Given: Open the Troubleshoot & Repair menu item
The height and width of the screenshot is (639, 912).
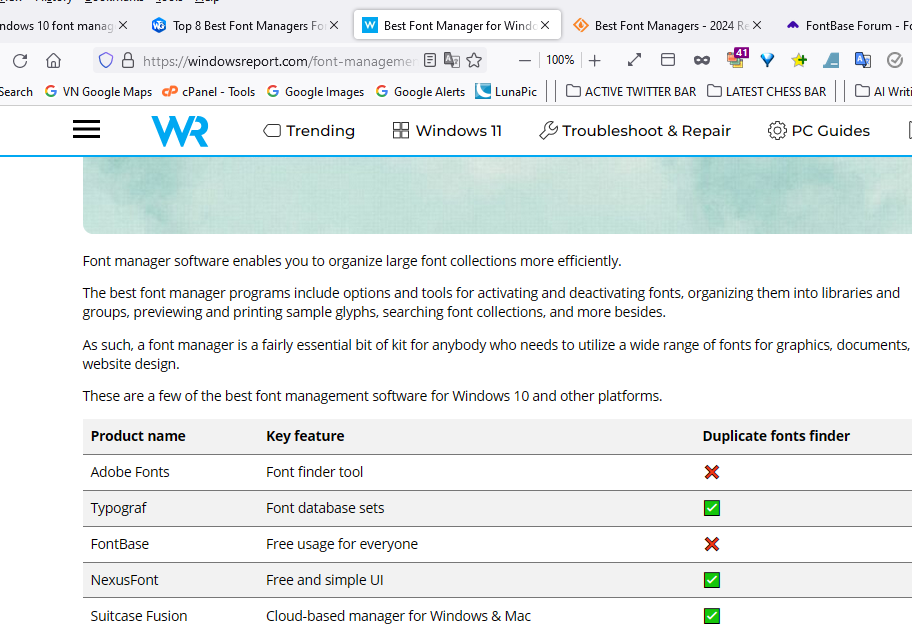Looking at the screenshot, I should point(635,131).
